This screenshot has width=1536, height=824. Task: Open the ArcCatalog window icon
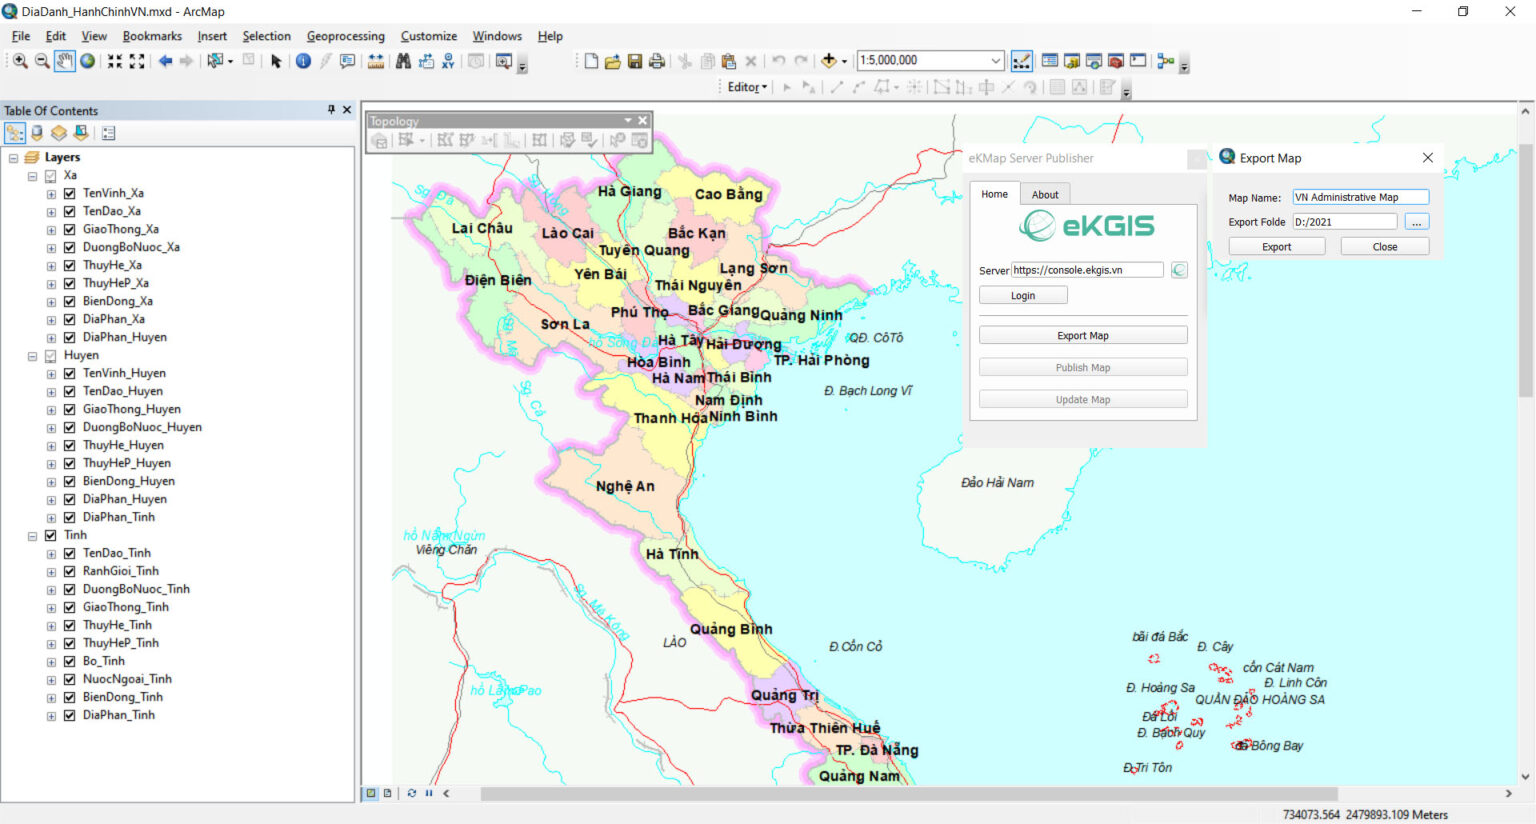point(1071,61)
